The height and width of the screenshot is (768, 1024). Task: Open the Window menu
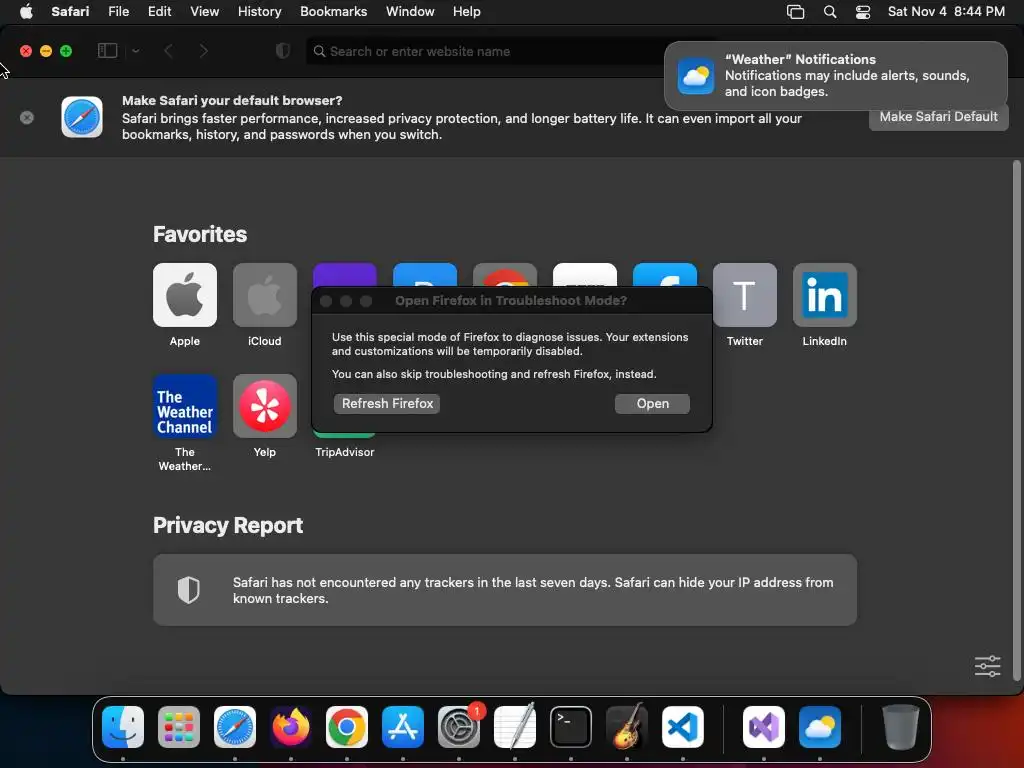[x=410, y=11]
